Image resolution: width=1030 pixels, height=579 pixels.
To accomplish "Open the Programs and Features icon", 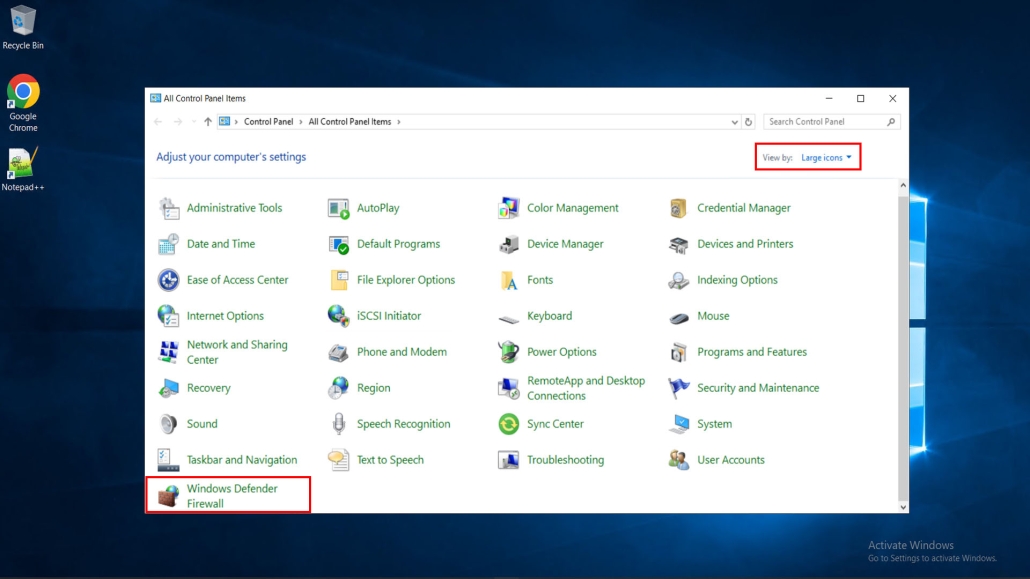I will click(x=679, y=352).
